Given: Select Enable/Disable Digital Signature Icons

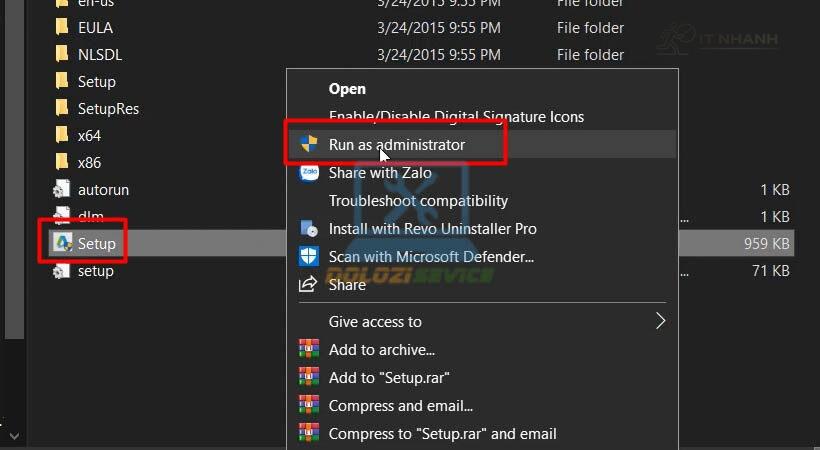Looking at the screenshot, I should pos(456,117).
